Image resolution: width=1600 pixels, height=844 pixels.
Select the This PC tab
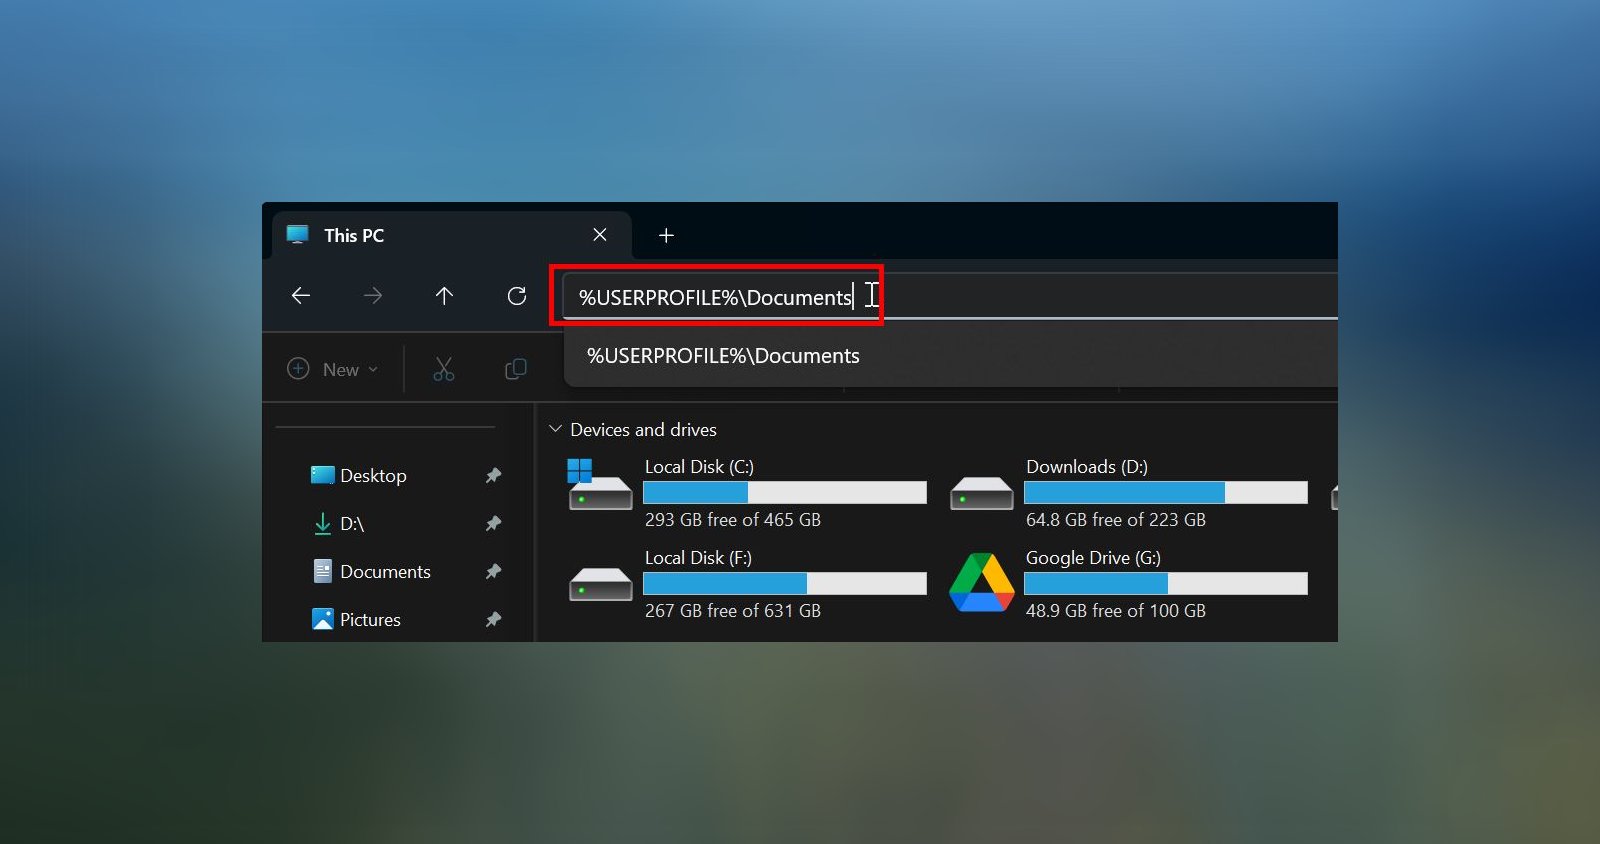(452, 235)
